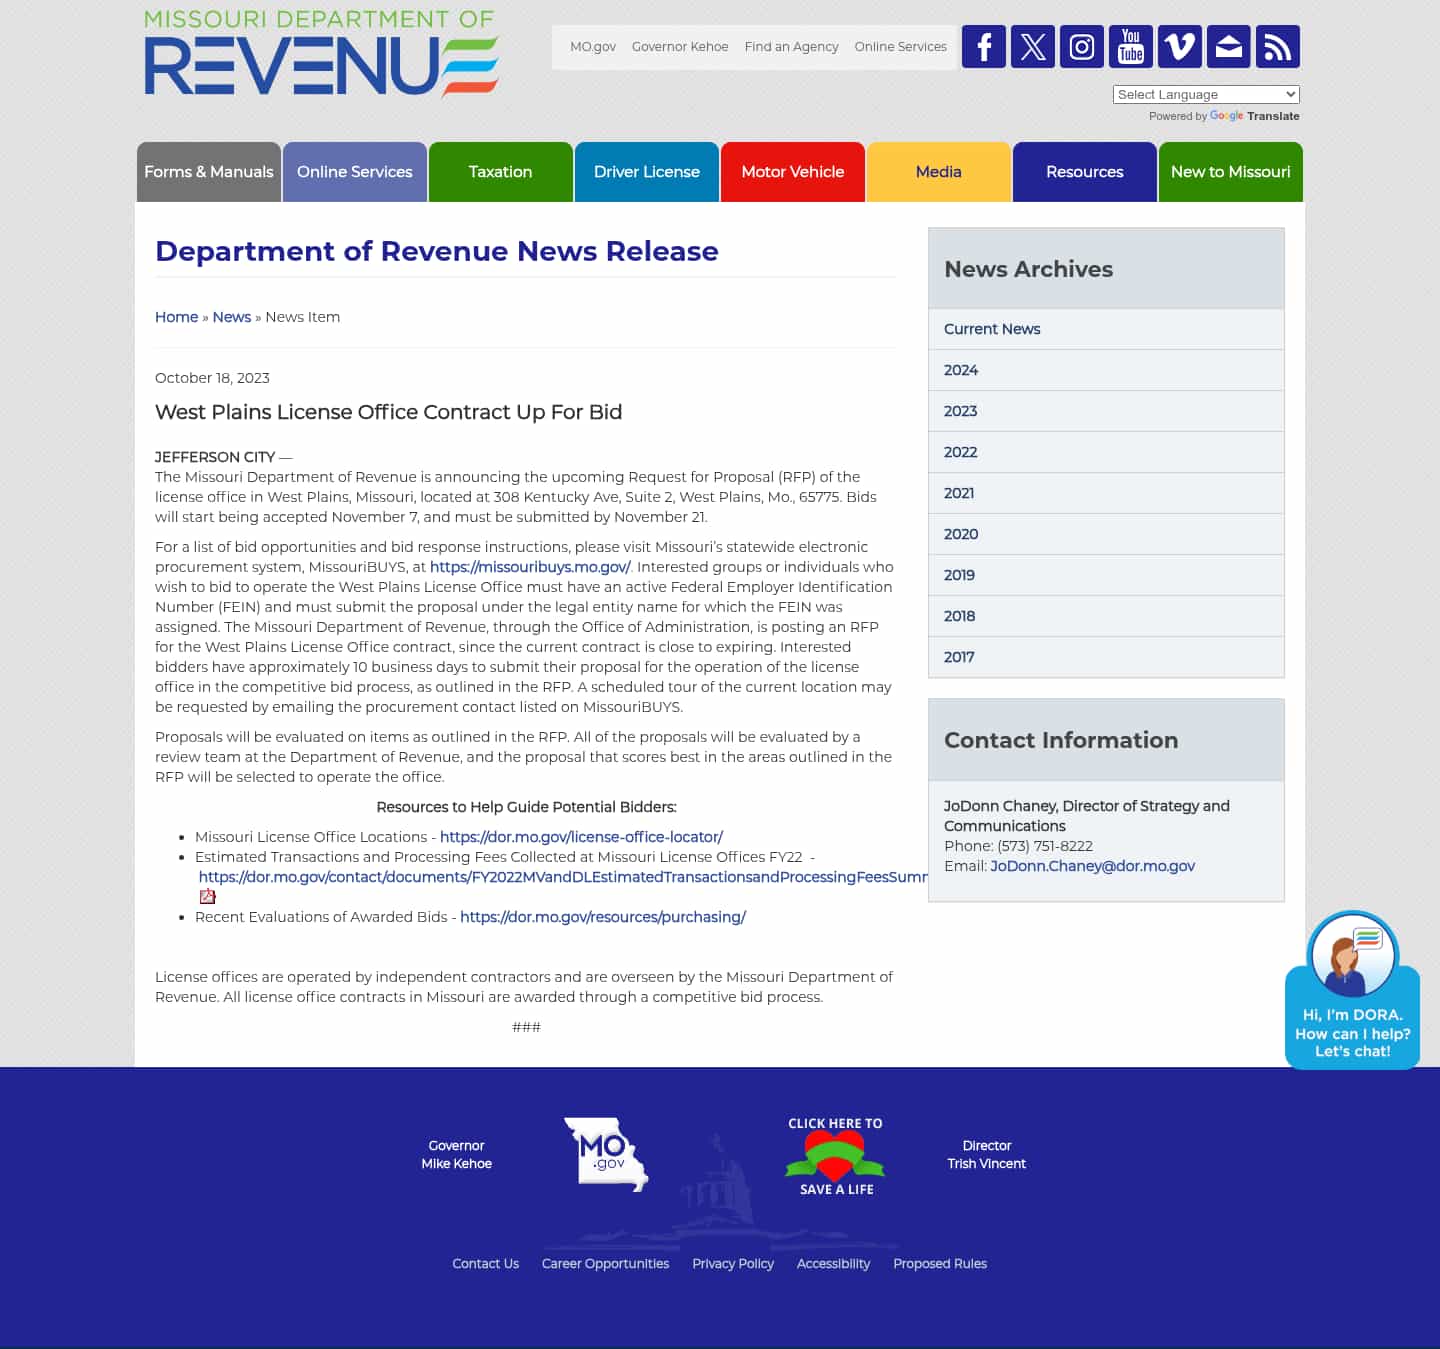1440x1349 pixels.
Task: Click the Save a Life heart graphic
Action: pyautogui.click(x=835, y=1157)
